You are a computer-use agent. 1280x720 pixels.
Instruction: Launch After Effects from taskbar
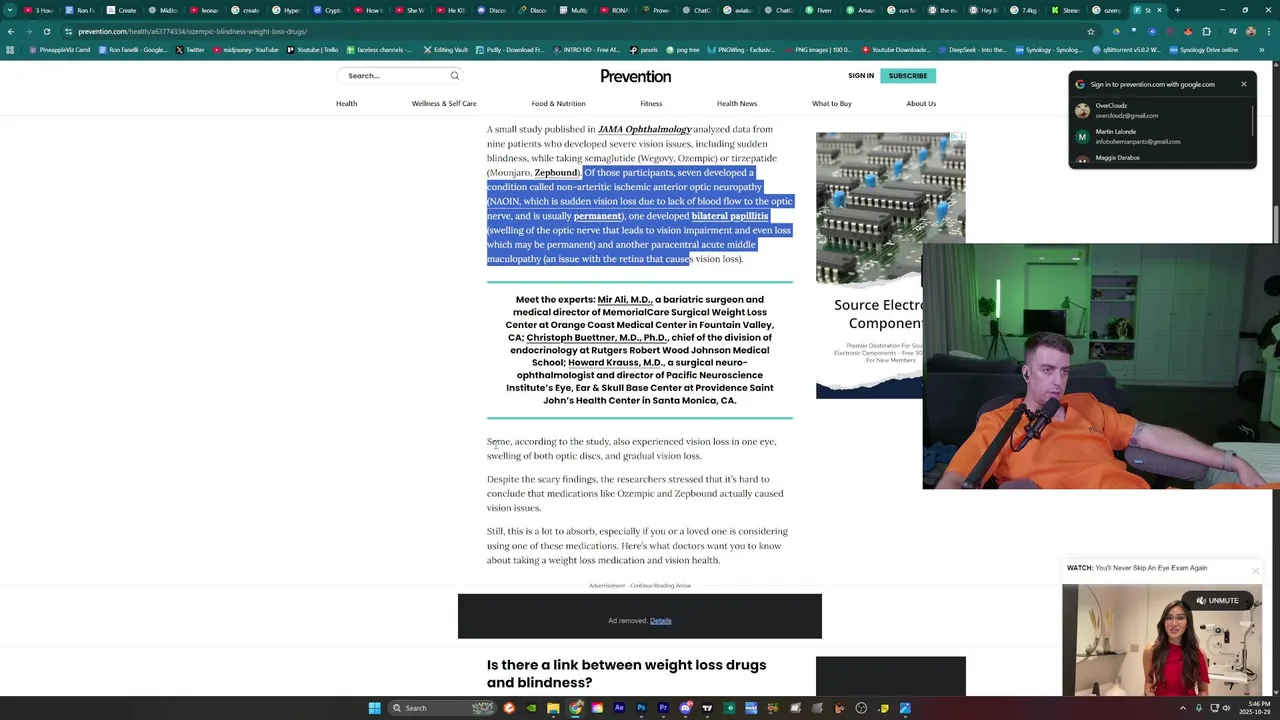pyautogui.click(x=619, y=708)
